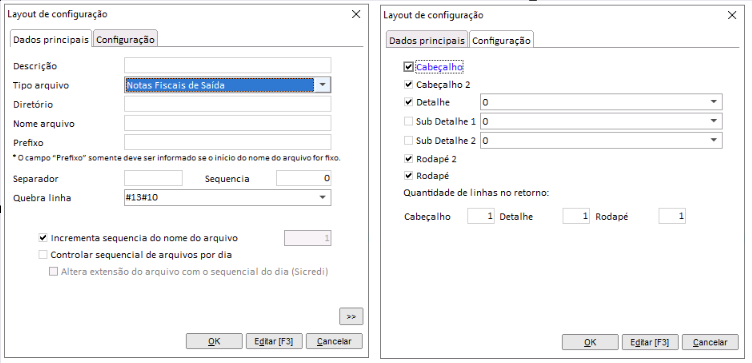Focus the Separador input field
This screenshot has height=363, width=752.
click(x=153, y=178)
